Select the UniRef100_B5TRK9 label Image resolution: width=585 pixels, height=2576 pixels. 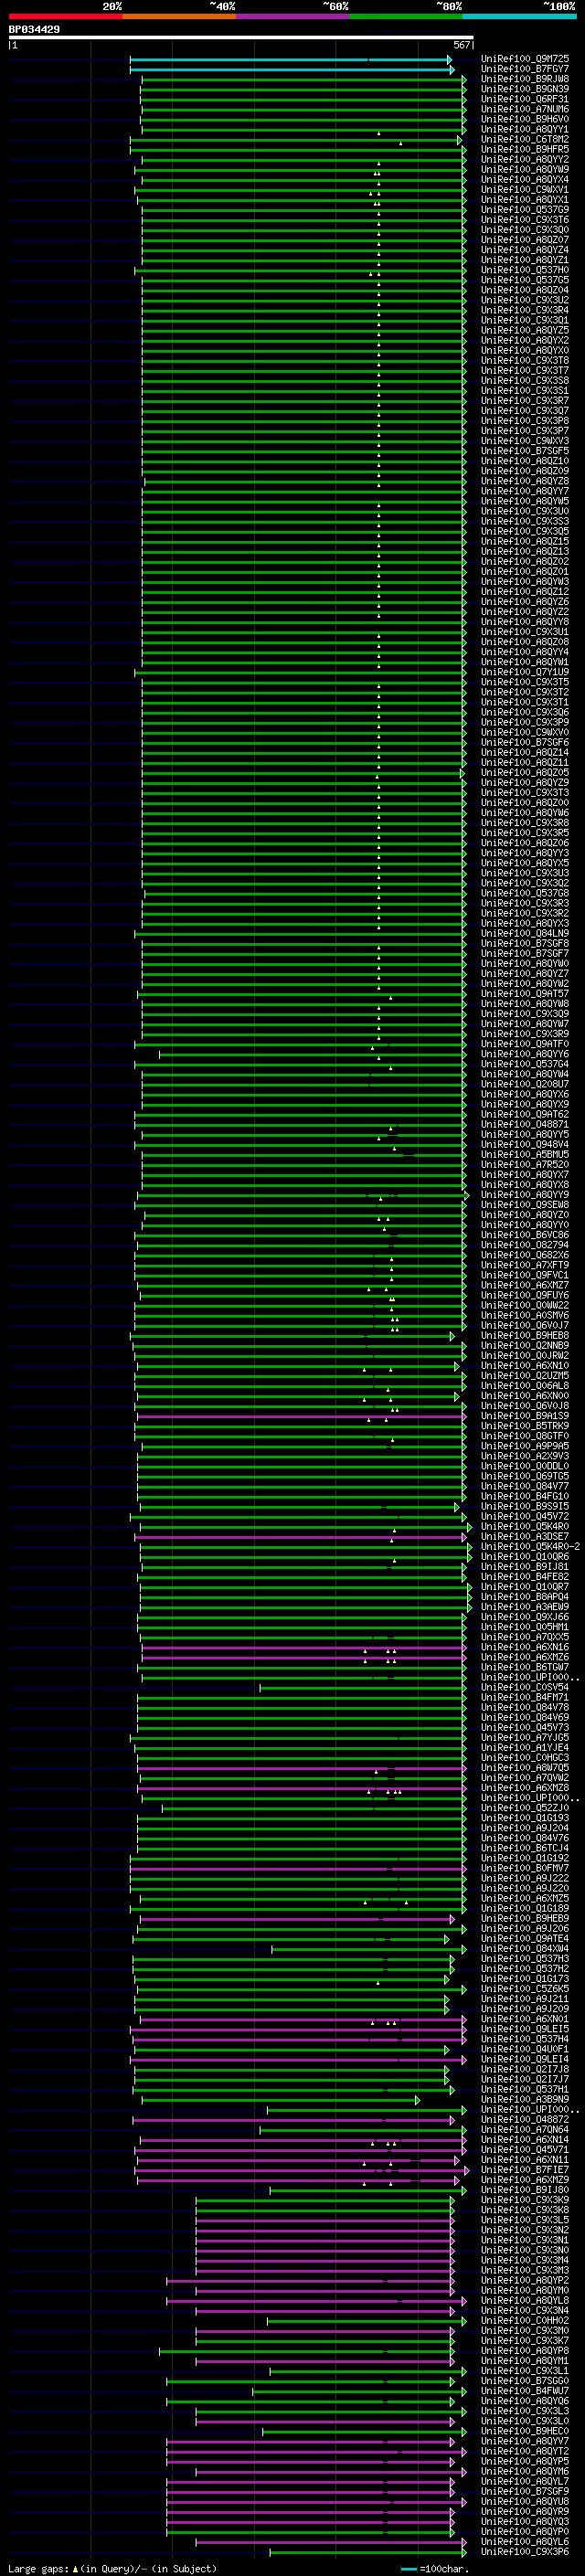524,1426
